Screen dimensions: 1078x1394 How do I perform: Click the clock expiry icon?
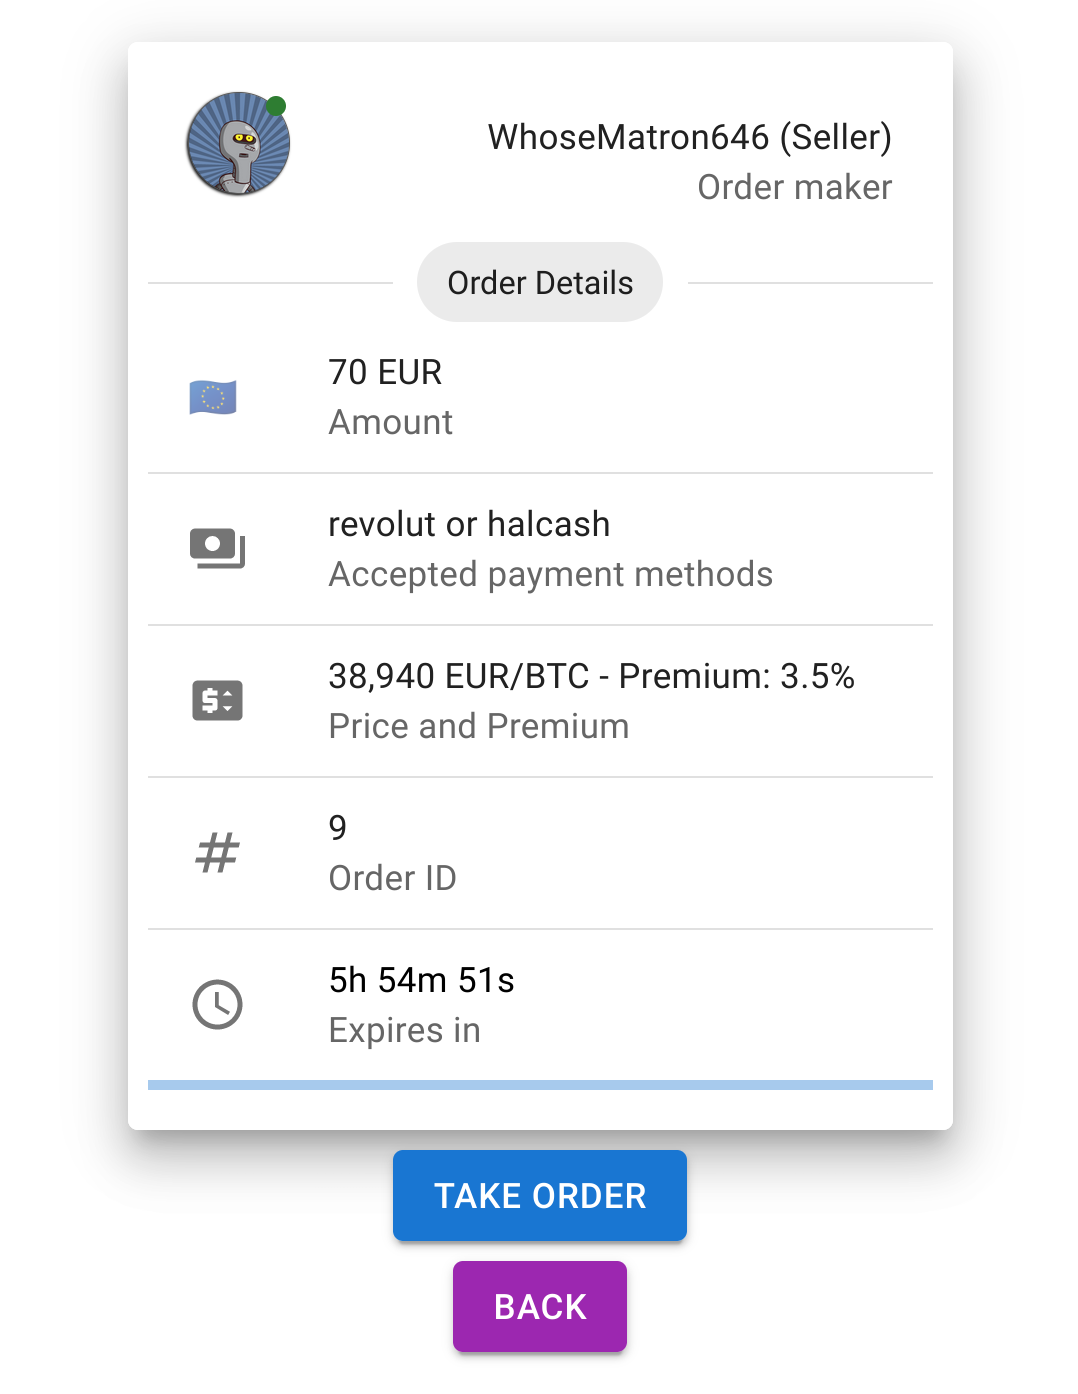(x=217, y=1004)
